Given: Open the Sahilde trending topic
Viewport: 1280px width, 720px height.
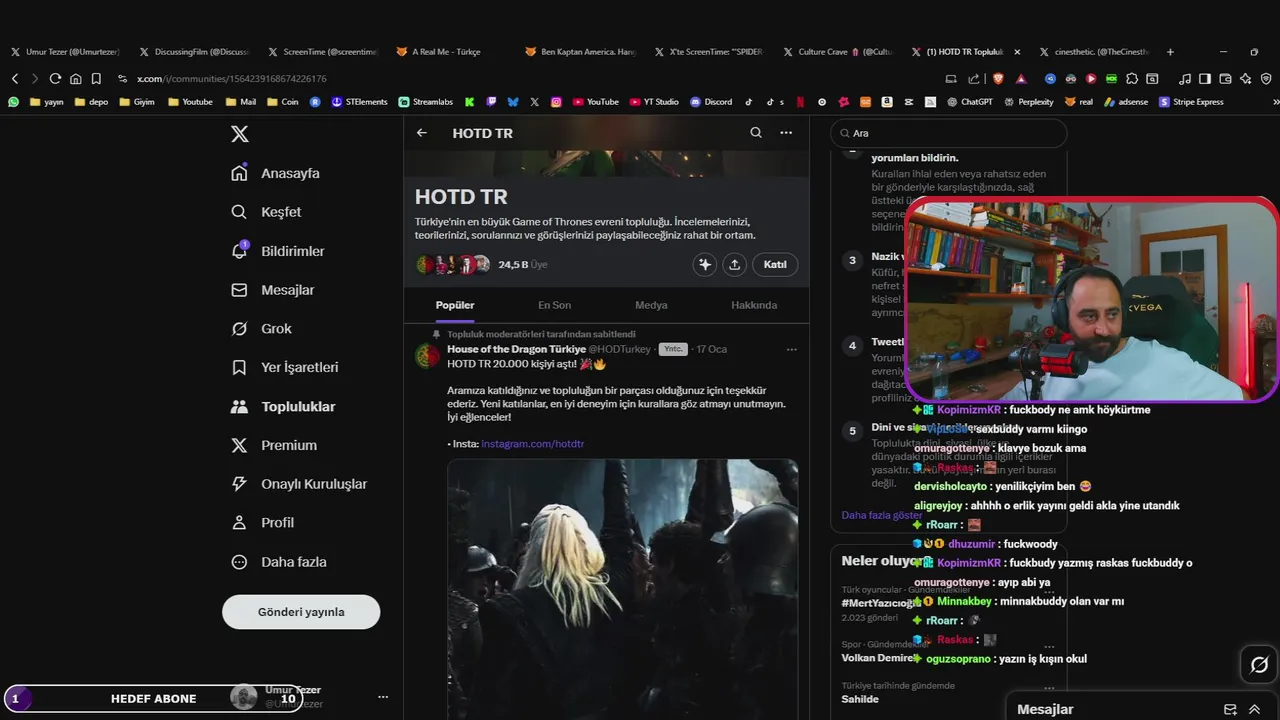Looking at the screenshot, I should (x=860, y=699).
